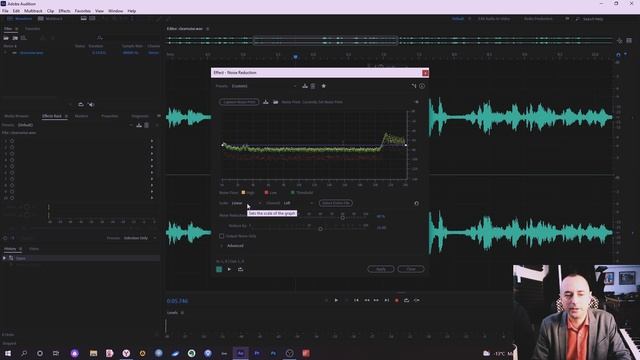Viewport: 640px width, 360px height.
Task: Open Windows Start menu
Action: point(7,353)
